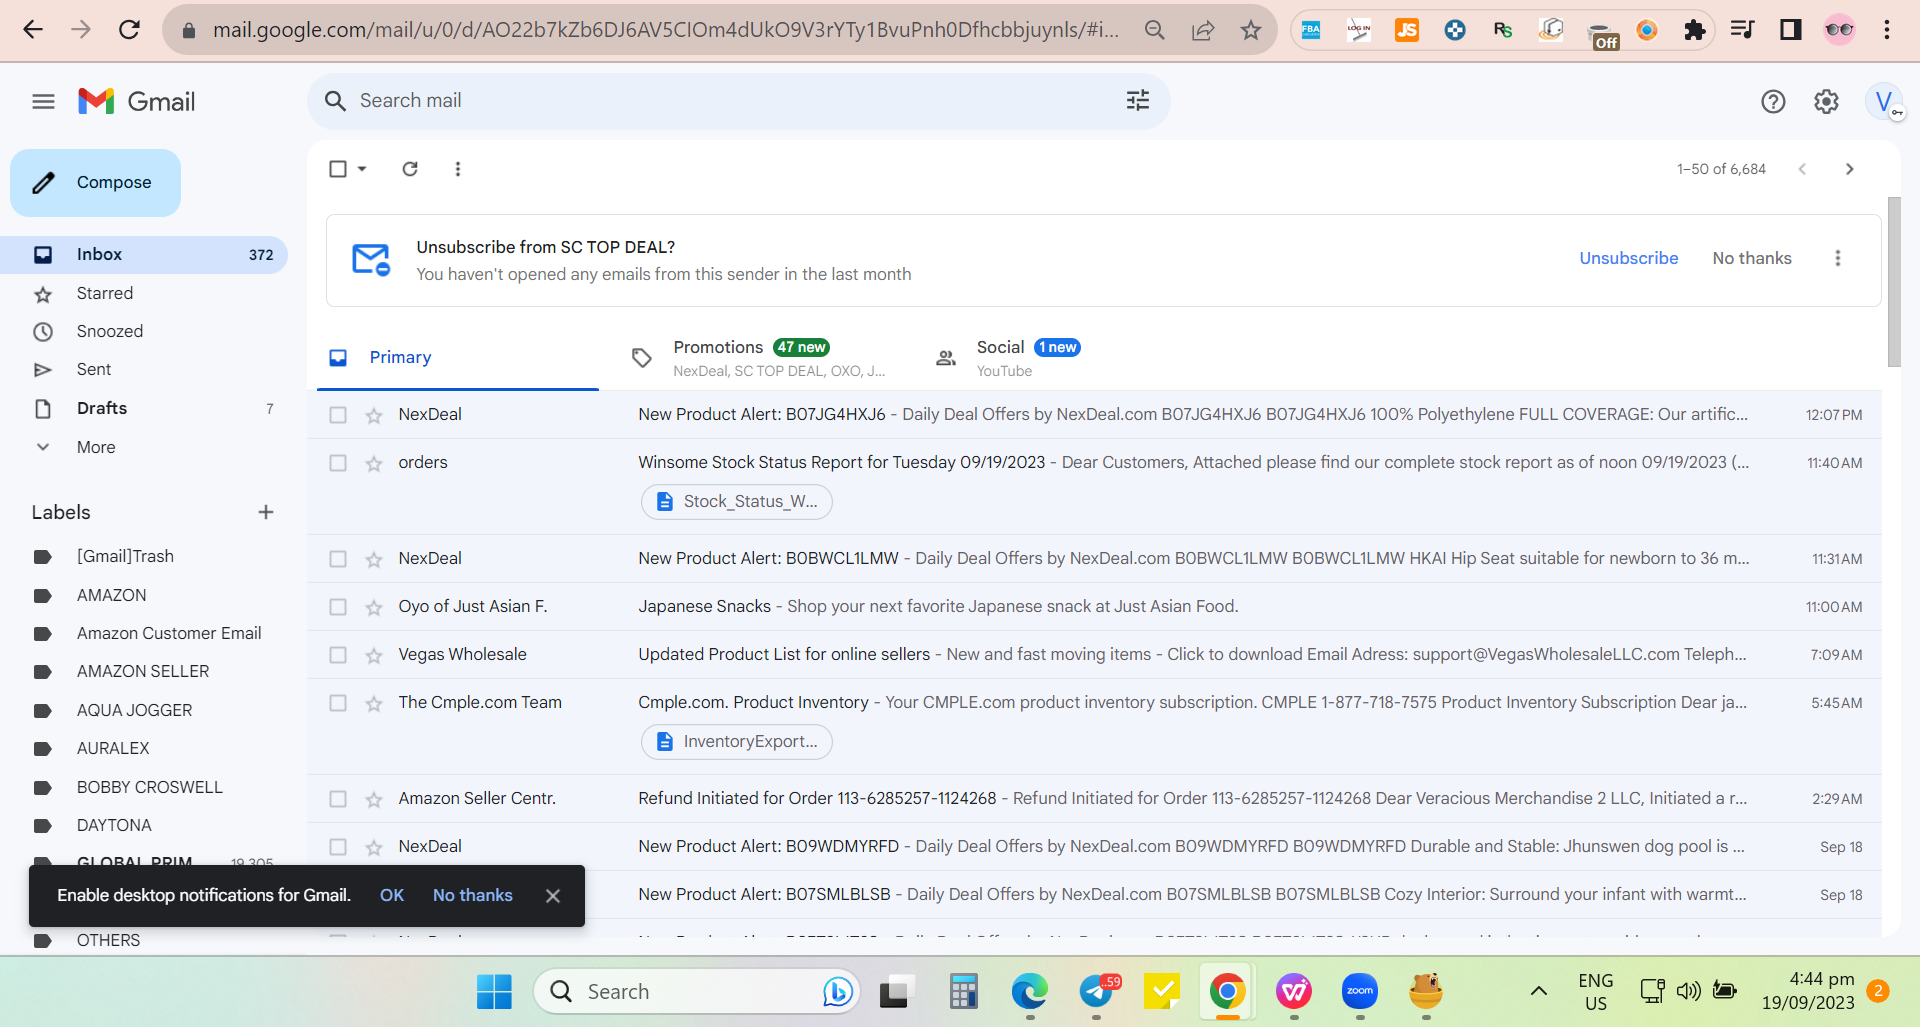Open the Calculator app on taskbar
The height and width of the screenshot is (1027, 1920).
[963, 991]
